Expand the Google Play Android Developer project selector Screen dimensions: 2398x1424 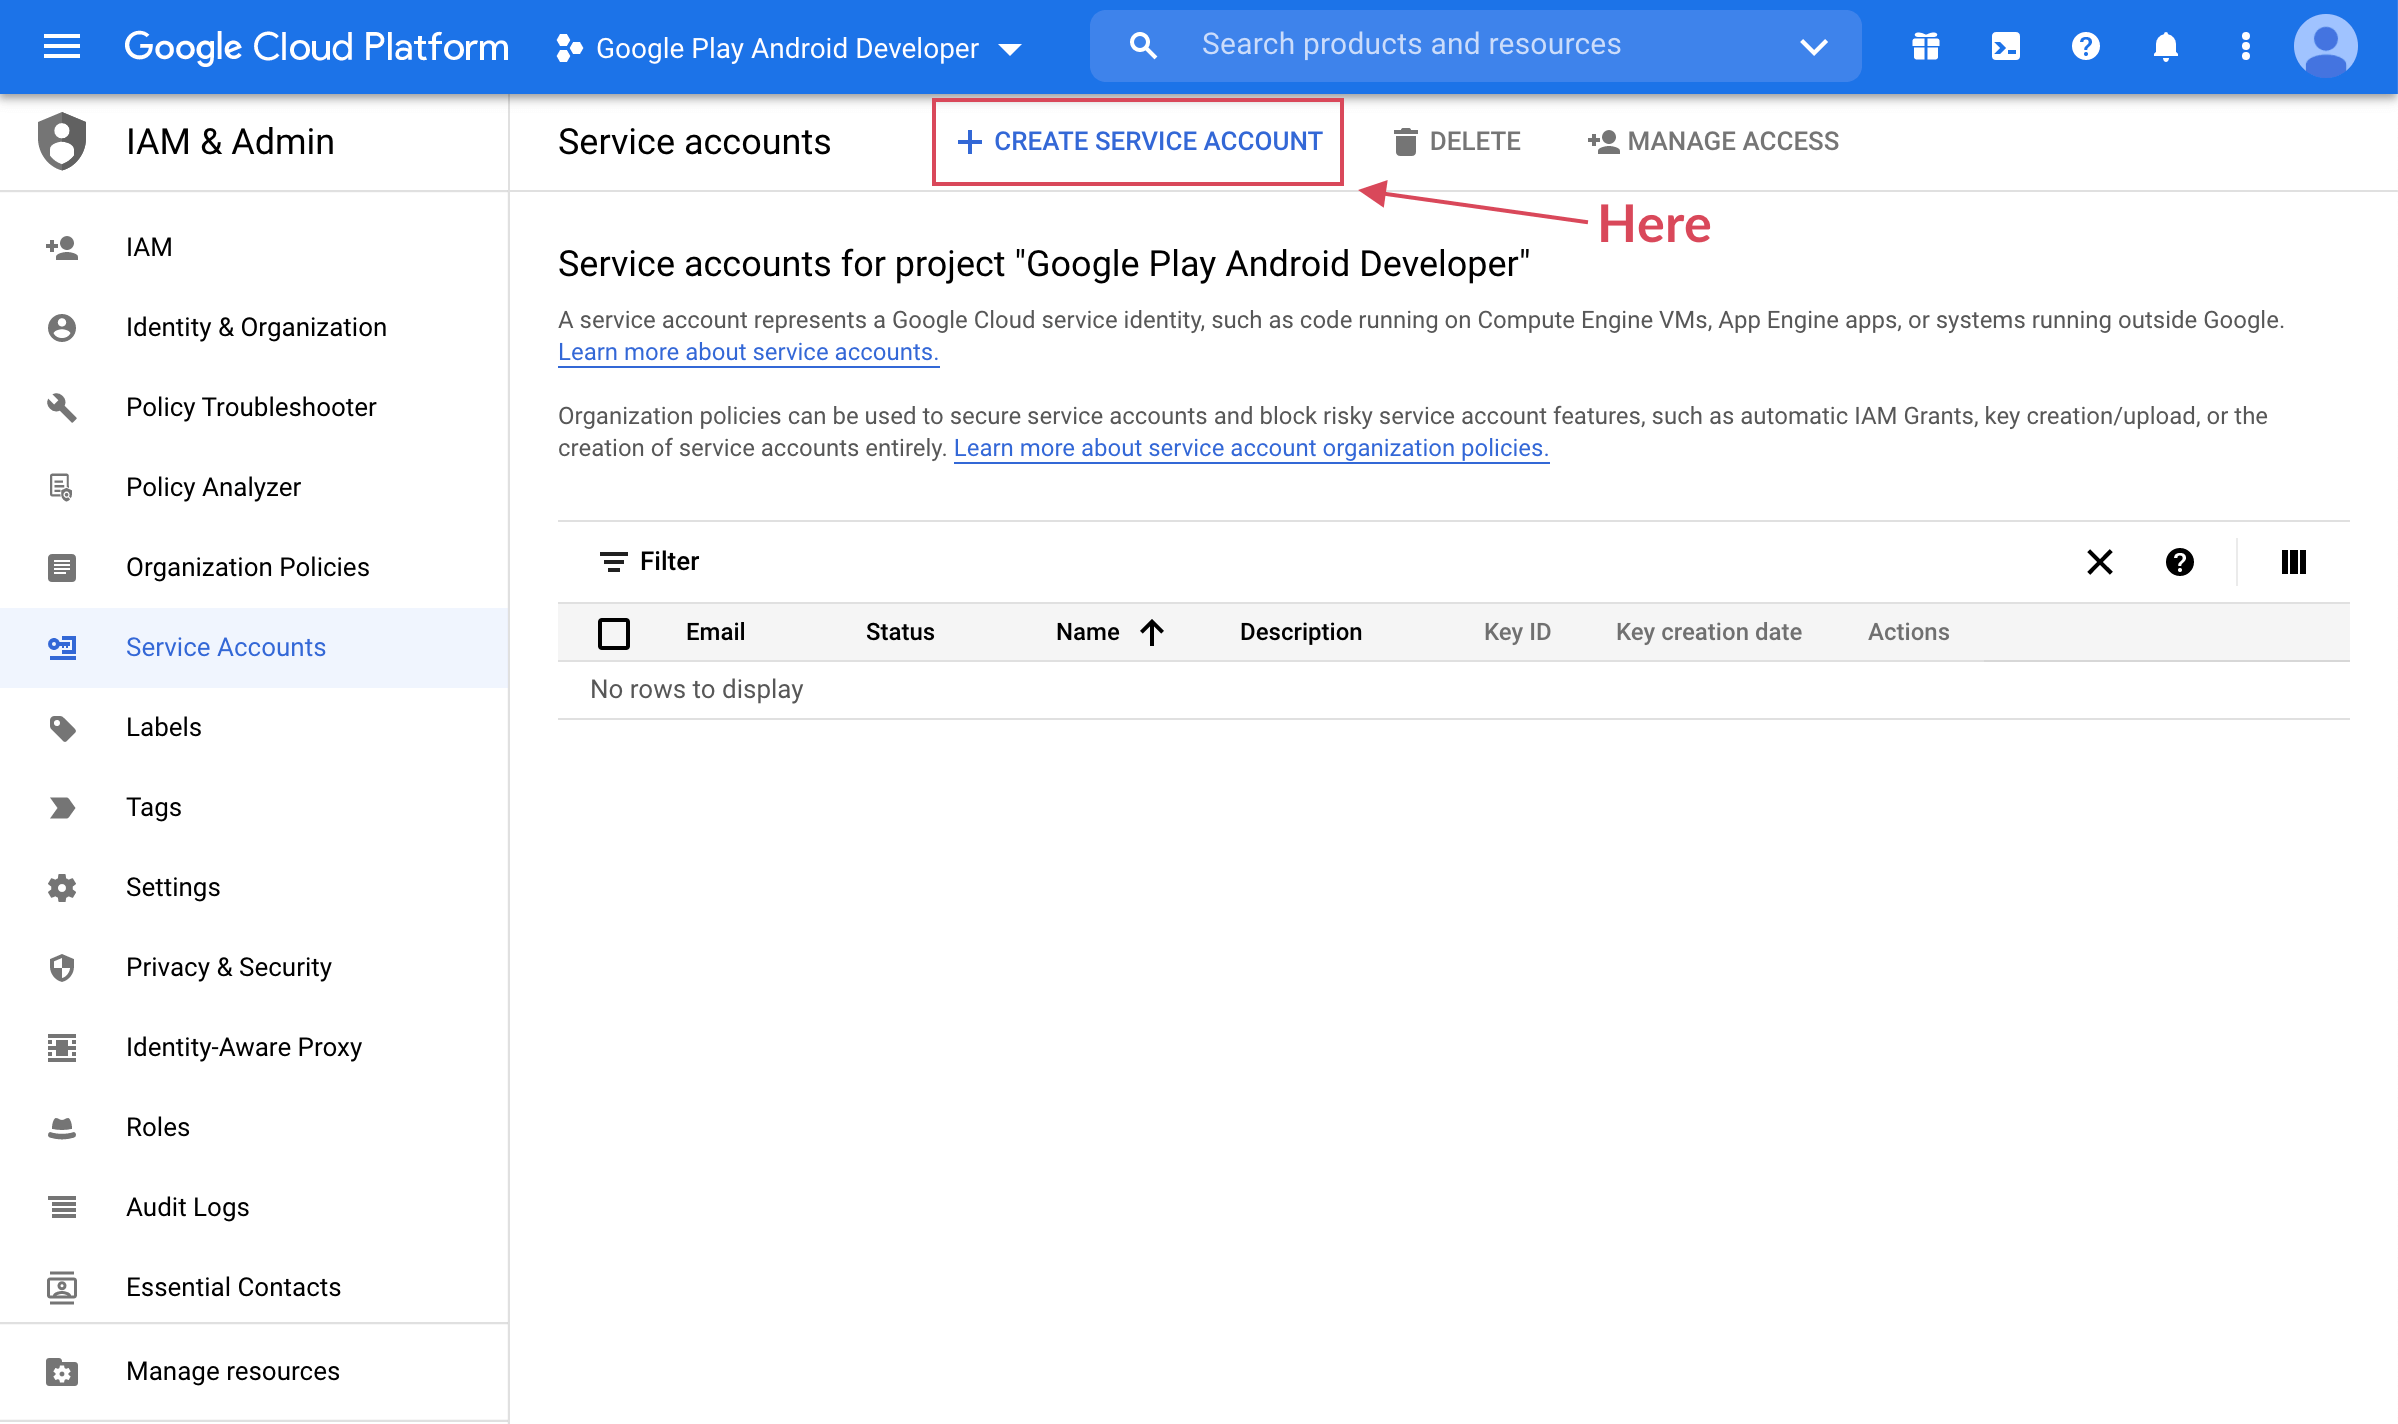[788, 48]
